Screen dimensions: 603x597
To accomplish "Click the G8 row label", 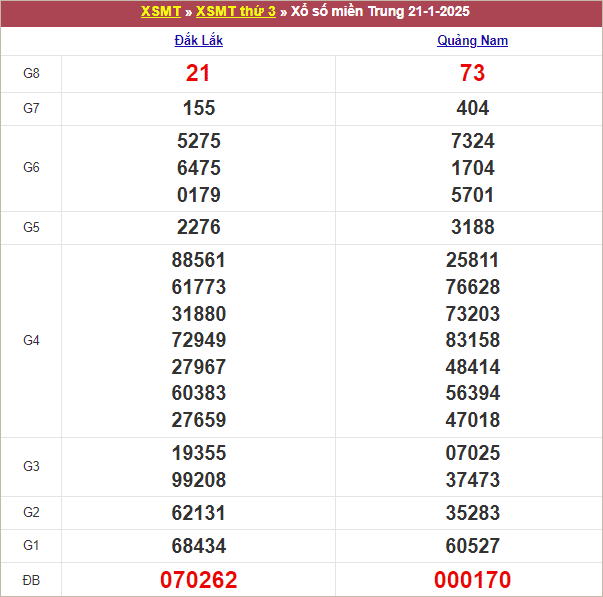I will point(31,73).
